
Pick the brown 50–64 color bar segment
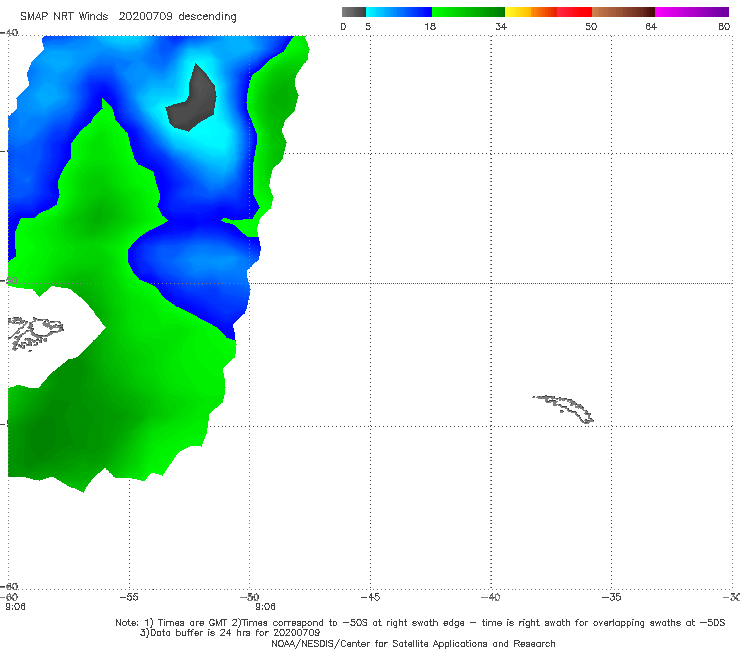tap(623, 12)
